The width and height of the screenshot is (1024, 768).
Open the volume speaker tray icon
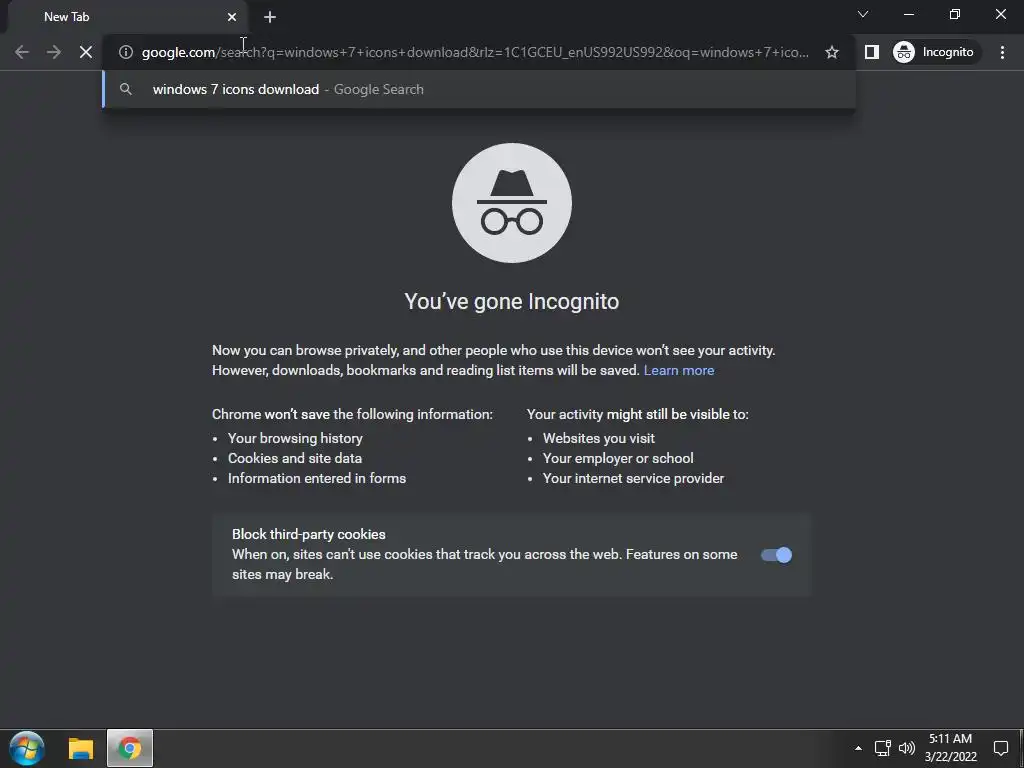pos(906,748)
